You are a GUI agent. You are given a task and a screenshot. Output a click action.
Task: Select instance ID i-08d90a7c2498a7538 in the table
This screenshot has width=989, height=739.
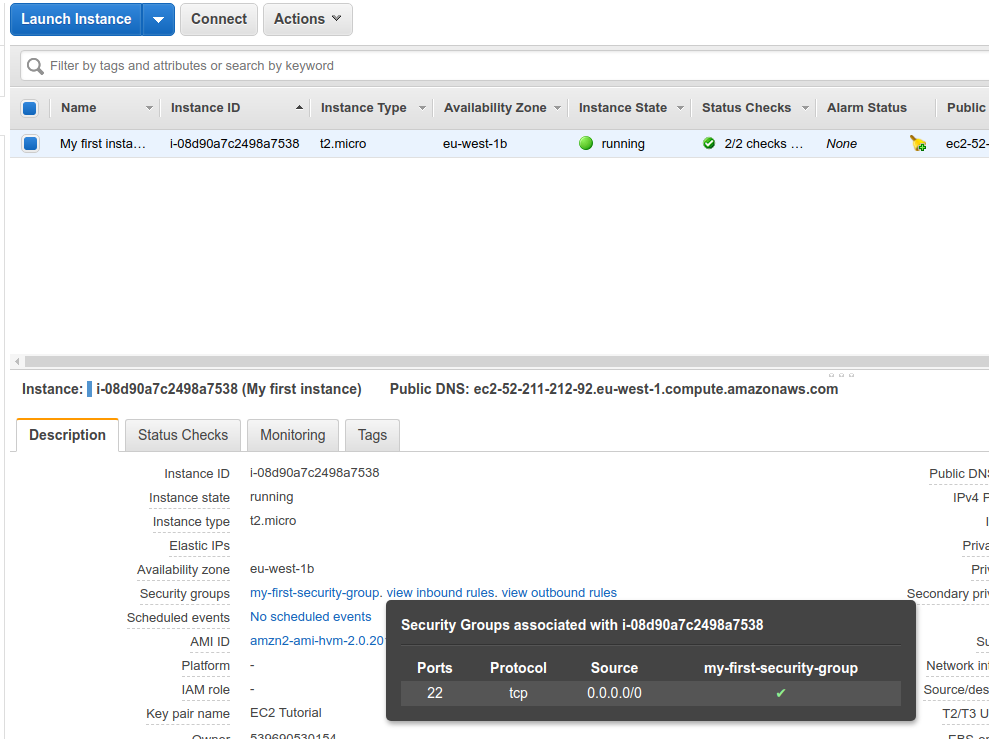(x=235, y=144)
